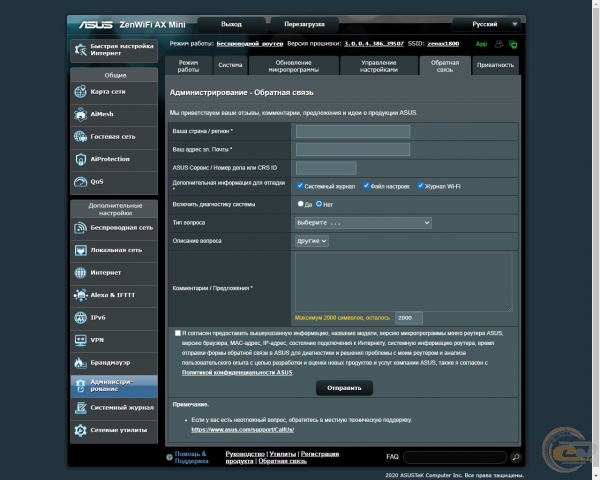This screenshot has width=600, height=480.
Task: Click the Выход button
Action: click(232, 24)
